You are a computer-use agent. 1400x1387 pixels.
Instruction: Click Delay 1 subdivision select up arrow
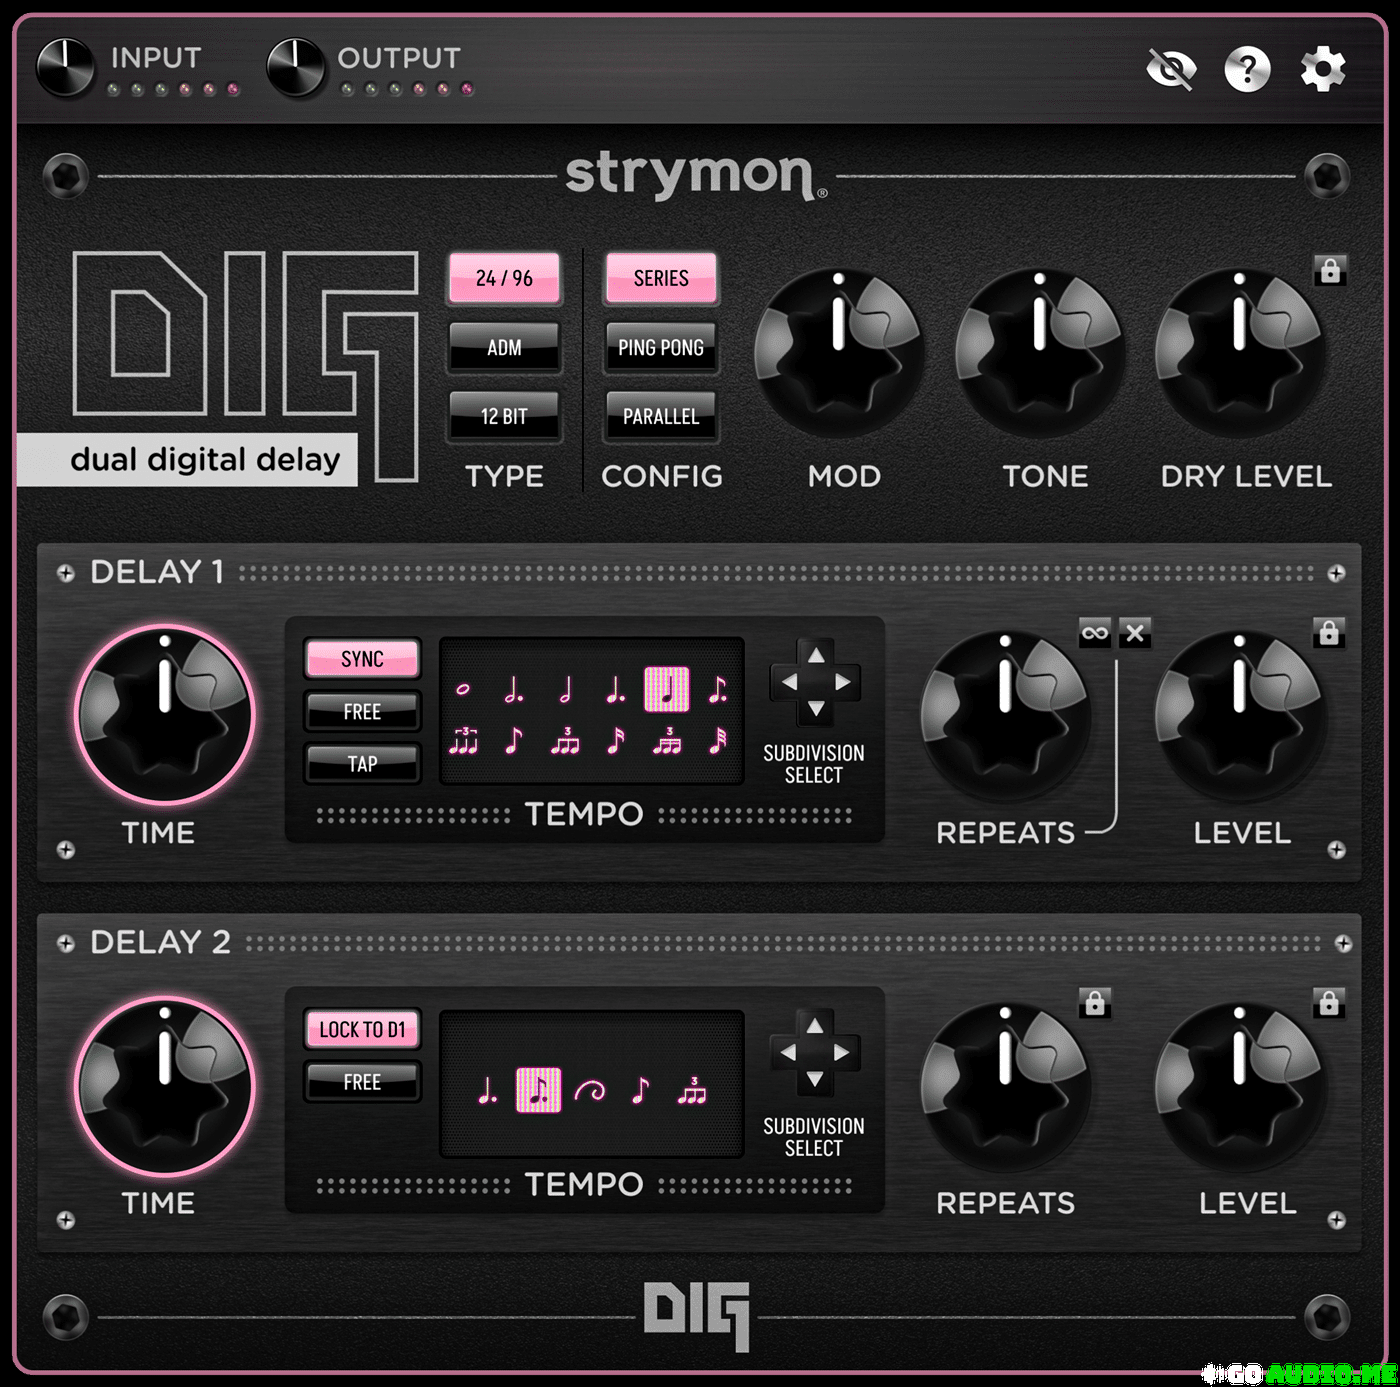816,655
